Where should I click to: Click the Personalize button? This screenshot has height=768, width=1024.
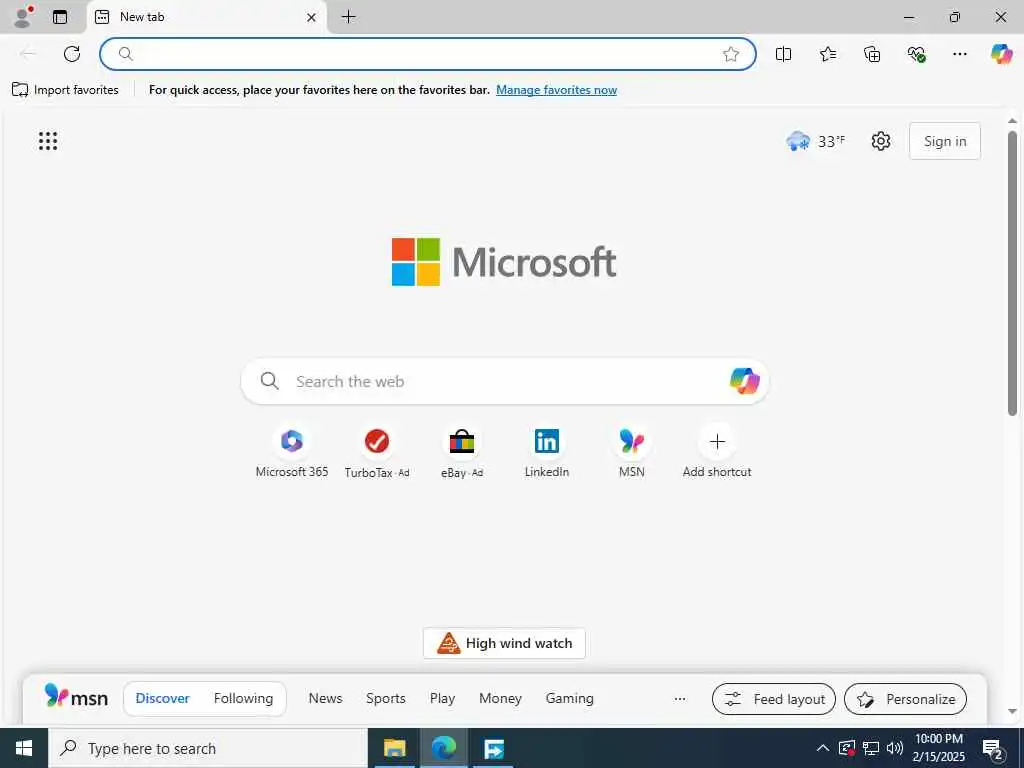click(905, 699)
